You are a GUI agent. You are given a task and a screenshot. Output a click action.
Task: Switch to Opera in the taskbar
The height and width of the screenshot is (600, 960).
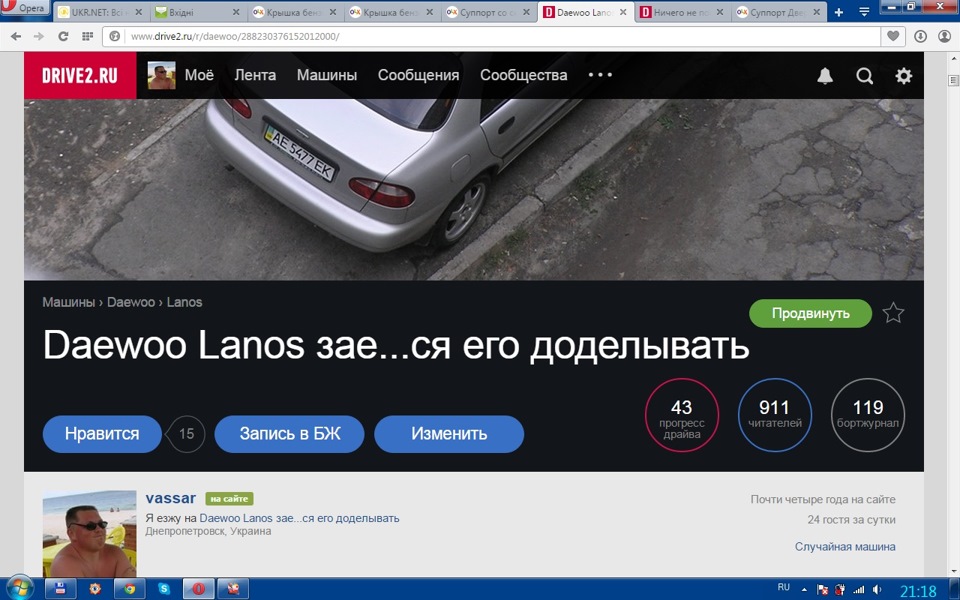(x=198, y=589)
